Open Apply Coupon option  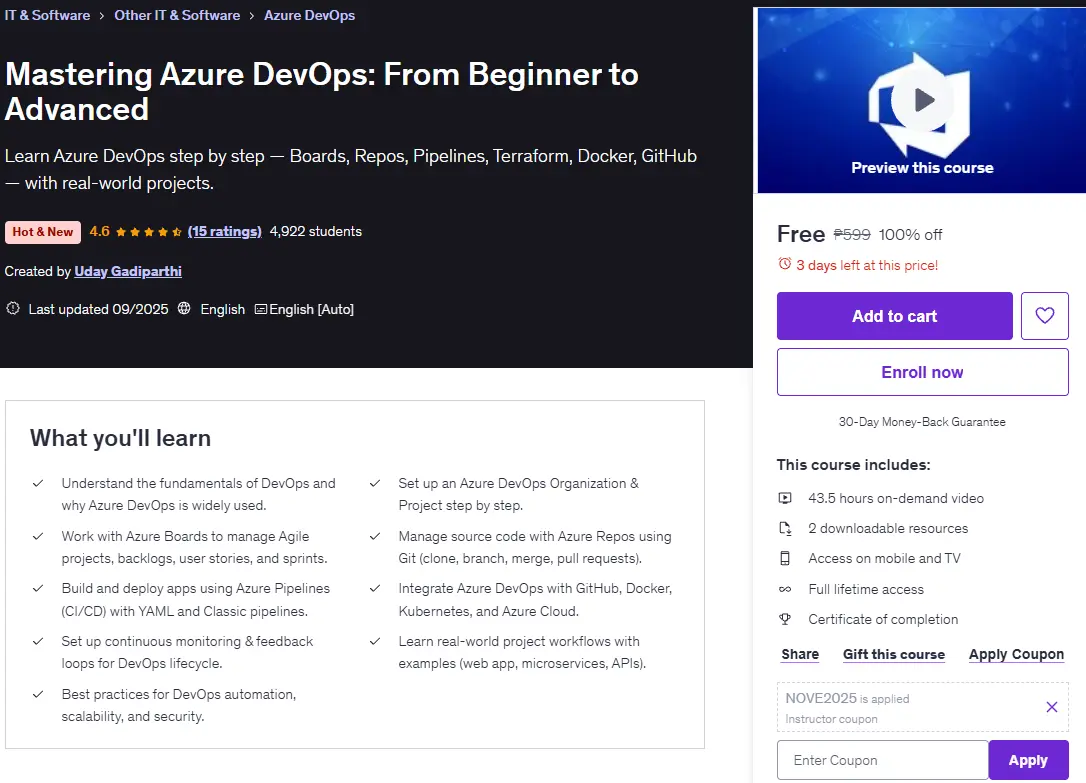1016,654
